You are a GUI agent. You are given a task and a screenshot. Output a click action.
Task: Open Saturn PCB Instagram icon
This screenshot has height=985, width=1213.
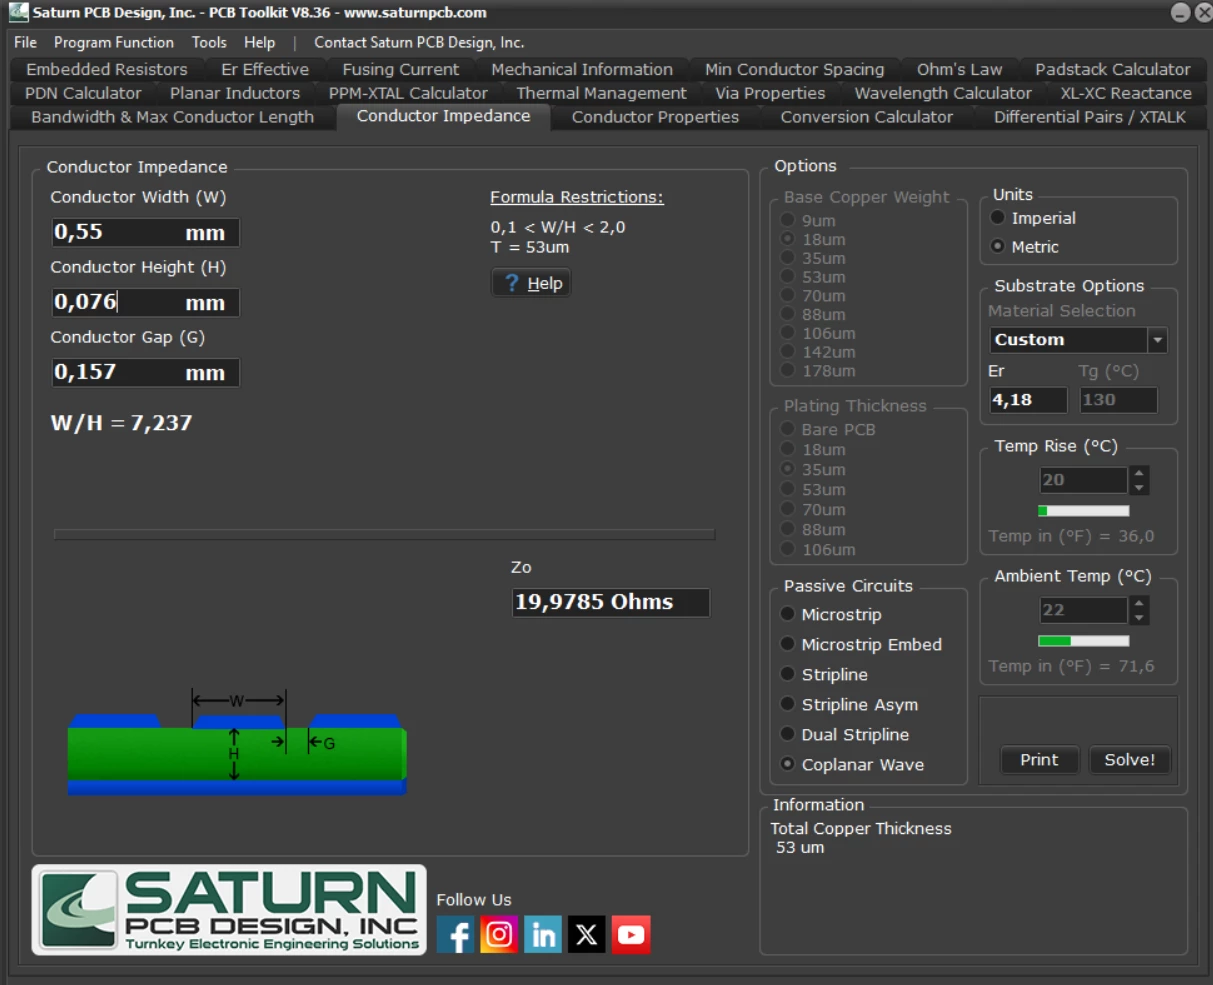point(499,935)
